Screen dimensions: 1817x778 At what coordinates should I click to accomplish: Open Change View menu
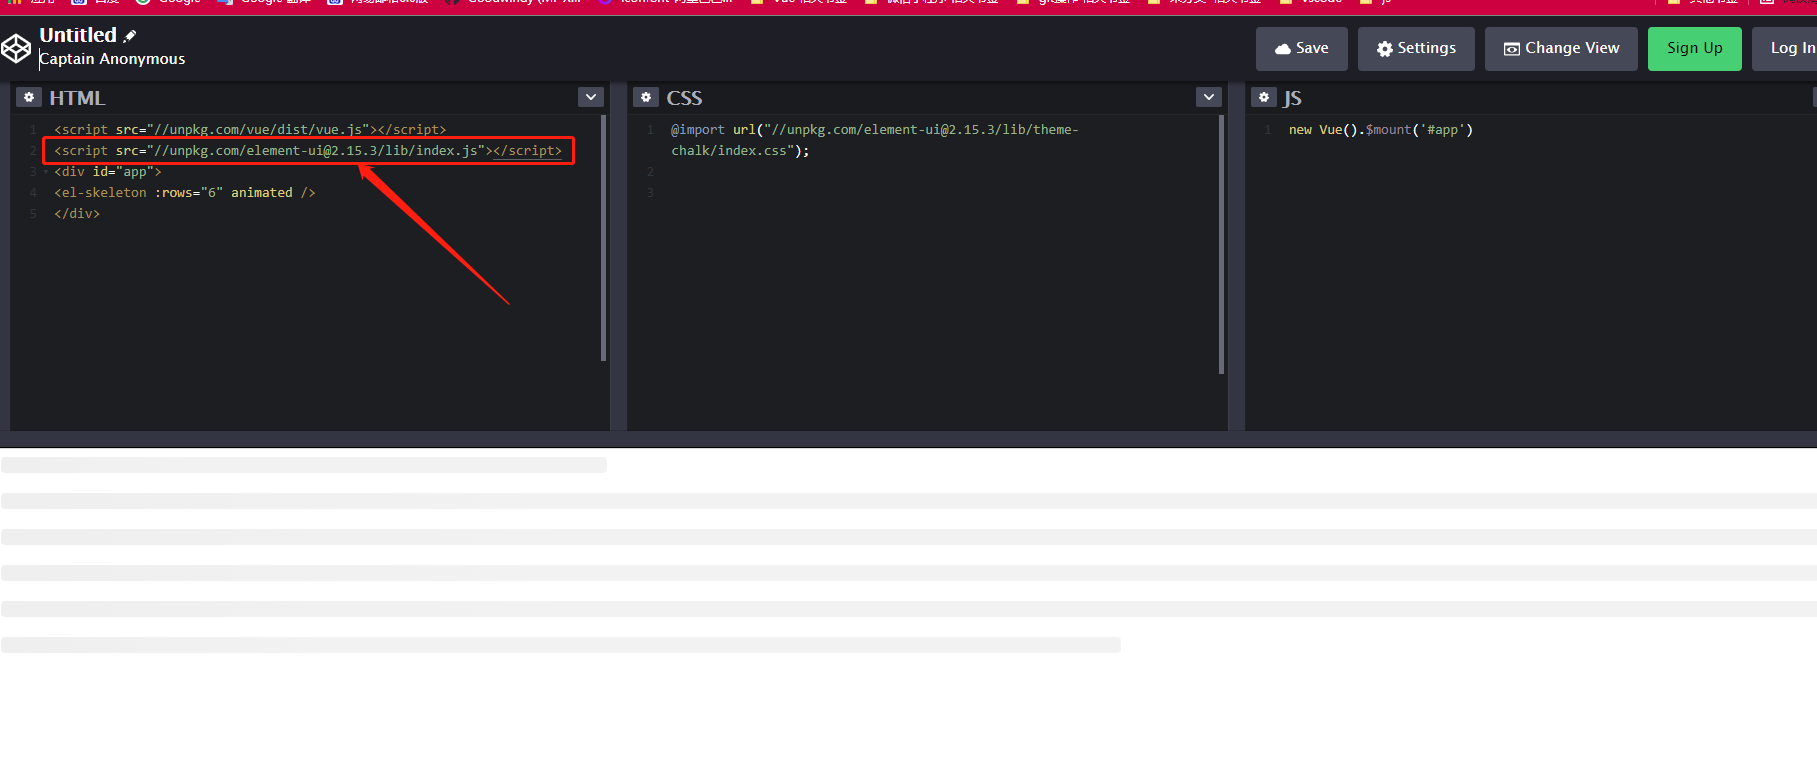point(1561,49)
